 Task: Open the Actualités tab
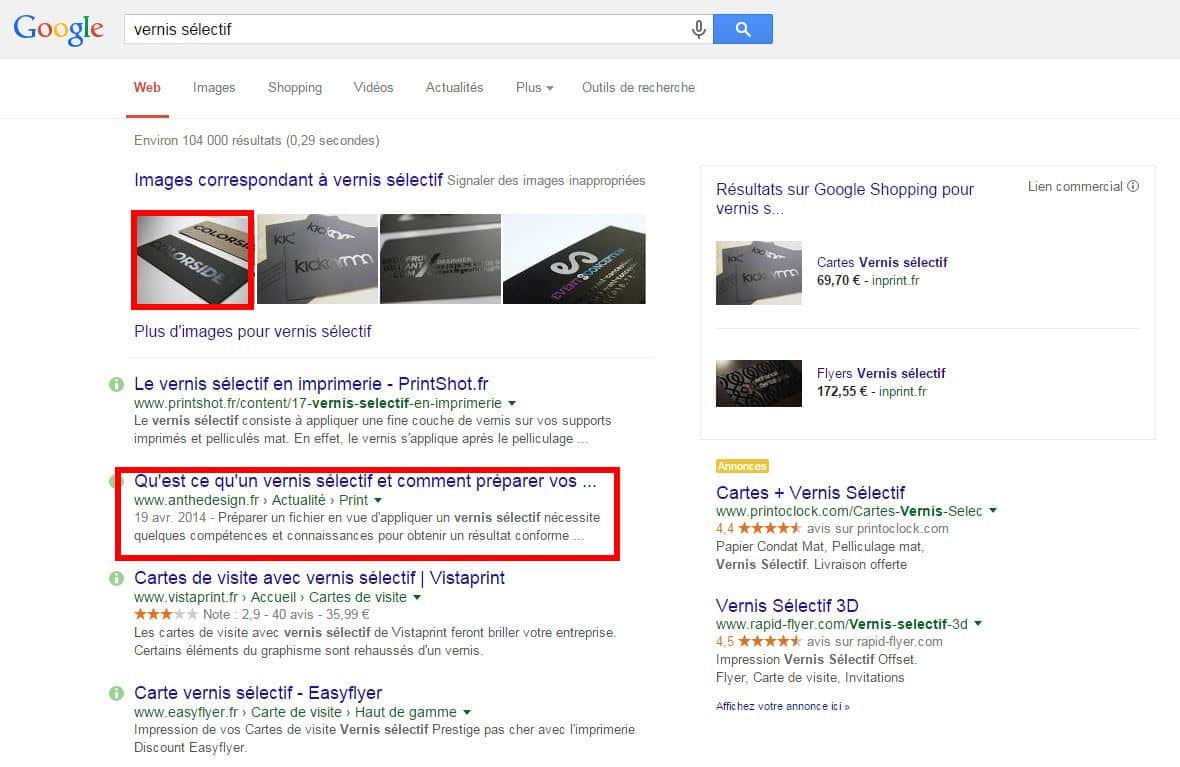pyautogui.click(x=455, y=87)
